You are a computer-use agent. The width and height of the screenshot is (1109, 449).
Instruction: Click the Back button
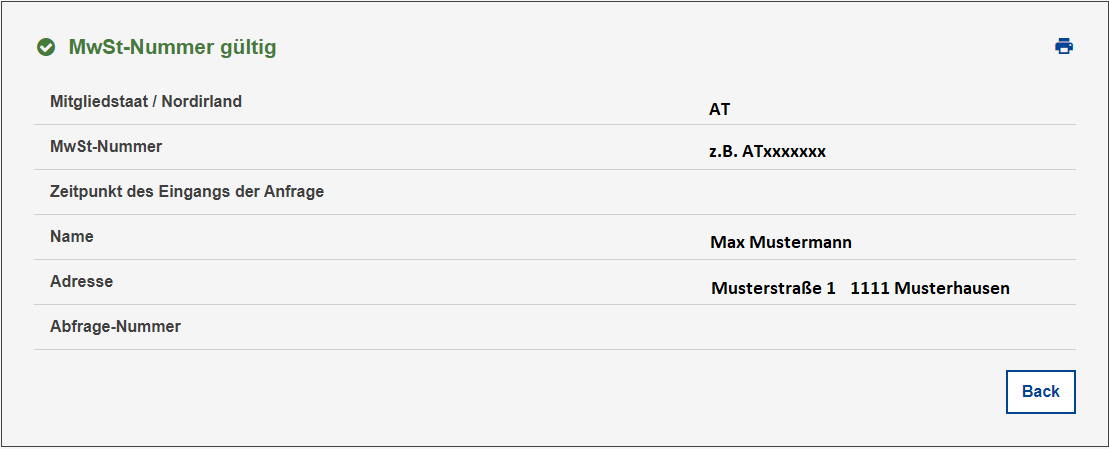click(x=1040, y=392)
